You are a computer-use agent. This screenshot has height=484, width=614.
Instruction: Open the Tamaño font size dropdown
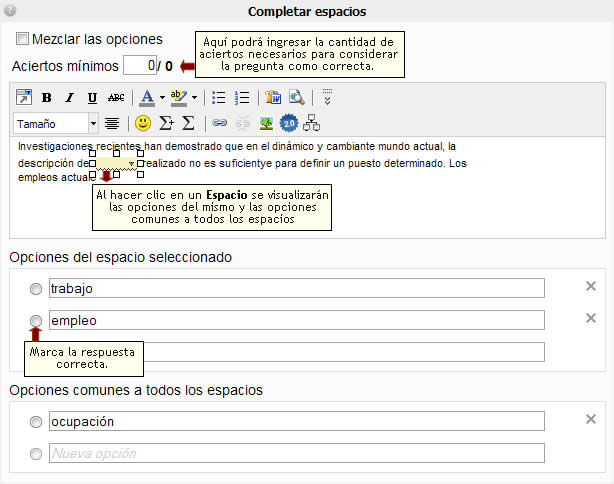coord(56,124)
